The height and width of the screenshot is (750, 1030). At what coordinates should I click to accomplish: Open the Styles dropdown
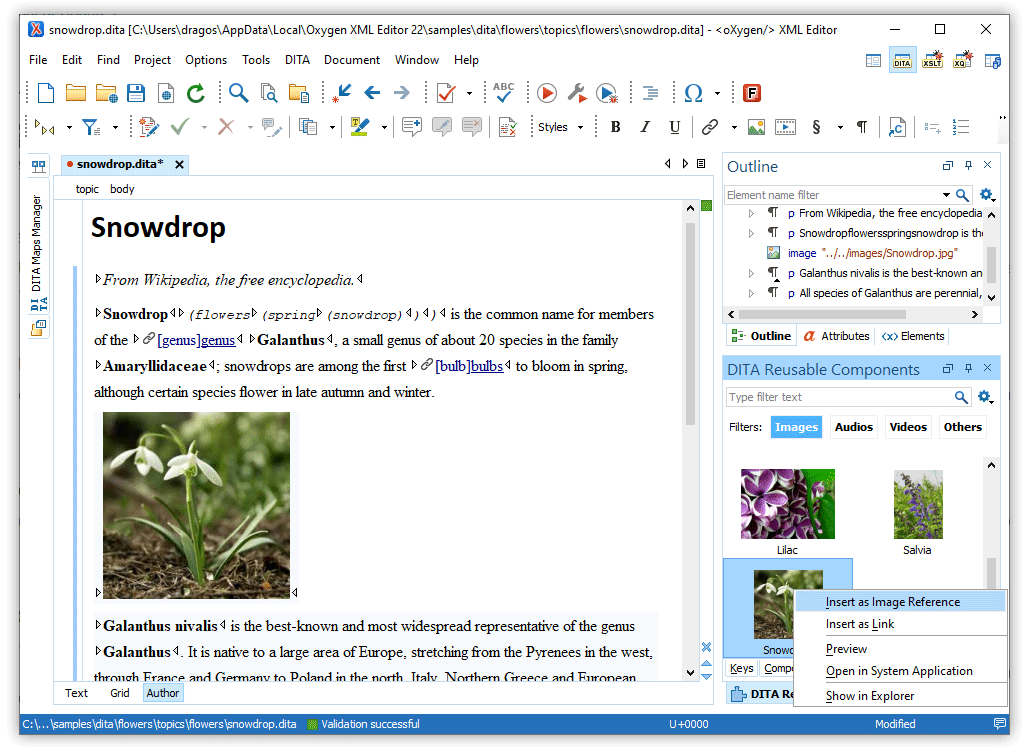pos(560,127)
